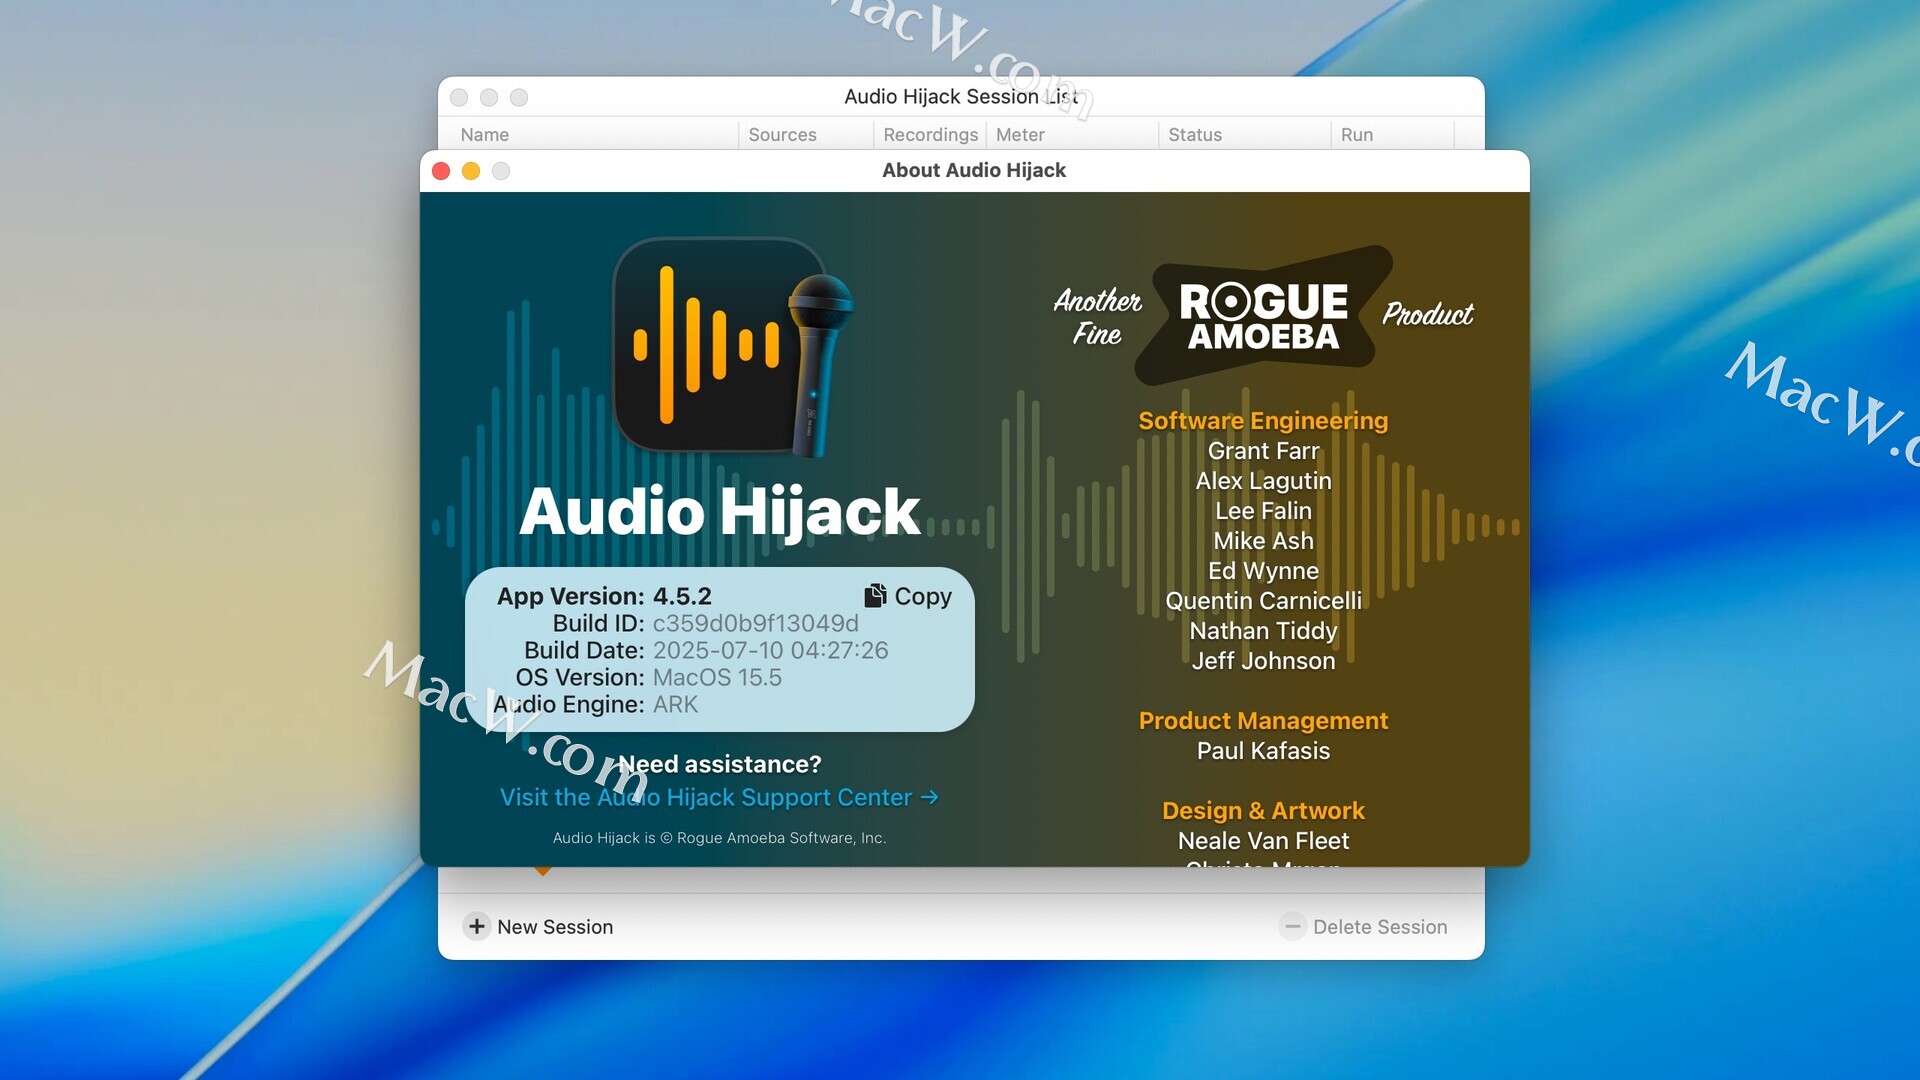The width and height of the screenshot is (1920, 1080).
Task: Click the name Paul Kafasis
Action: [x=1263, y=751]
